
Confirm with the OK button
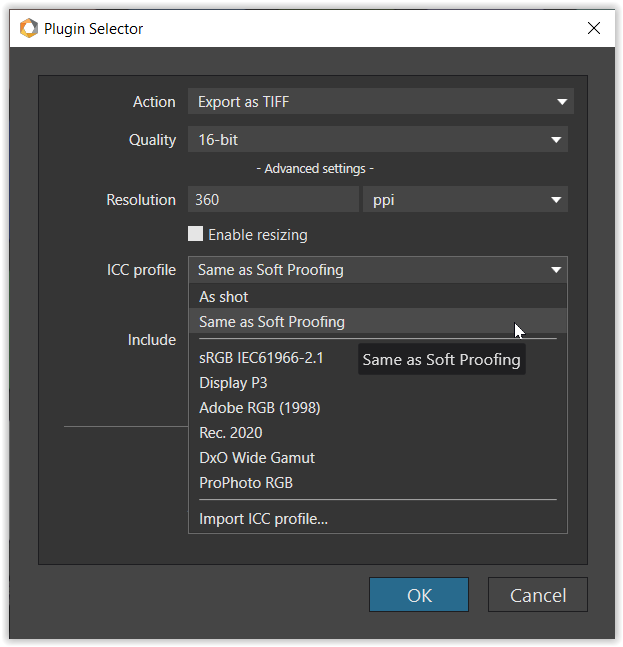pos(419,595)
